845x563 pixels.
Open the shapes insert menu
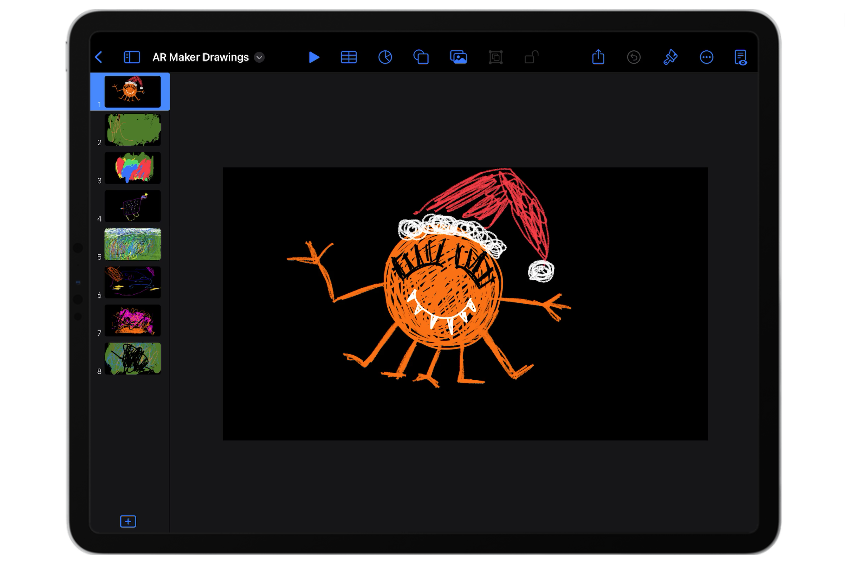(421, 58)
